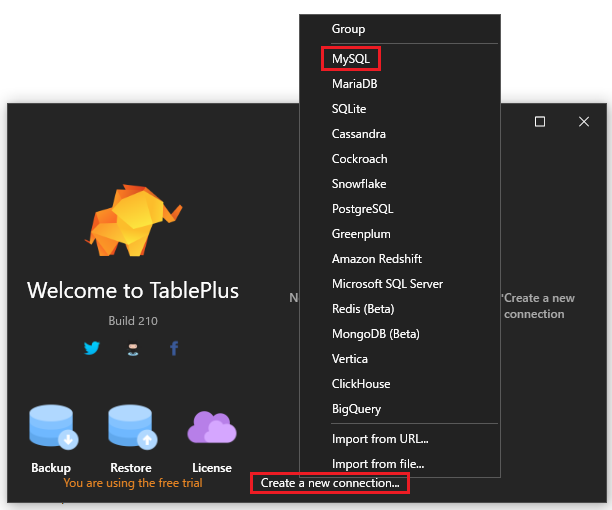The height and width of the screenshot is (510, 612).
Task: Select MariaDB connection type
Action: (400, 84)
